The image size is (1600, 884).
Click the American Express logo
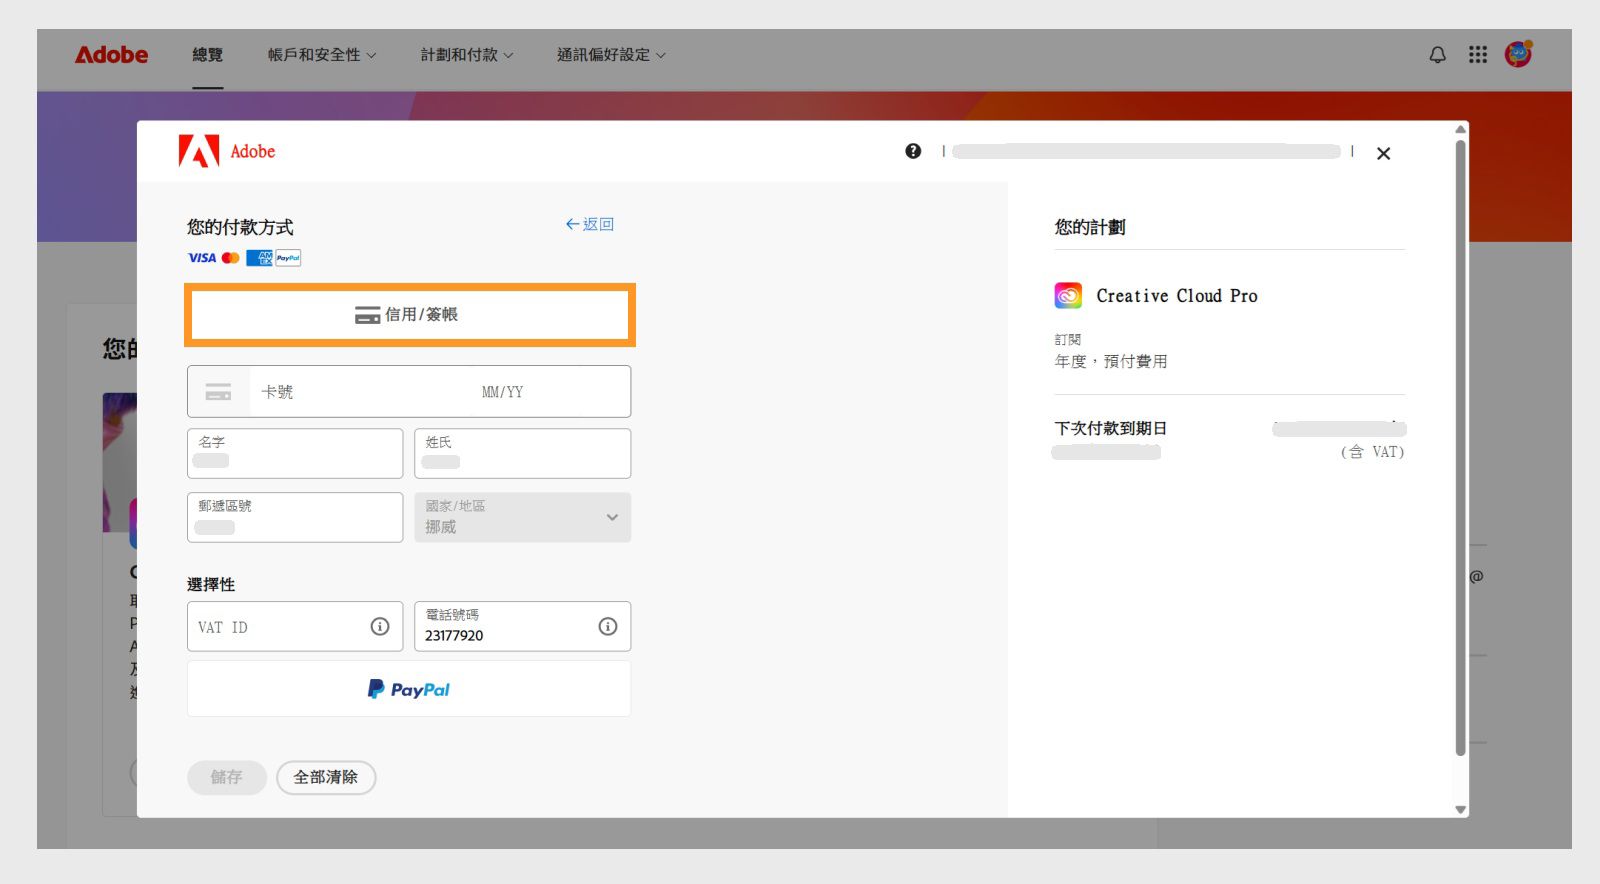pyautogui.click(x=259, y=258)
